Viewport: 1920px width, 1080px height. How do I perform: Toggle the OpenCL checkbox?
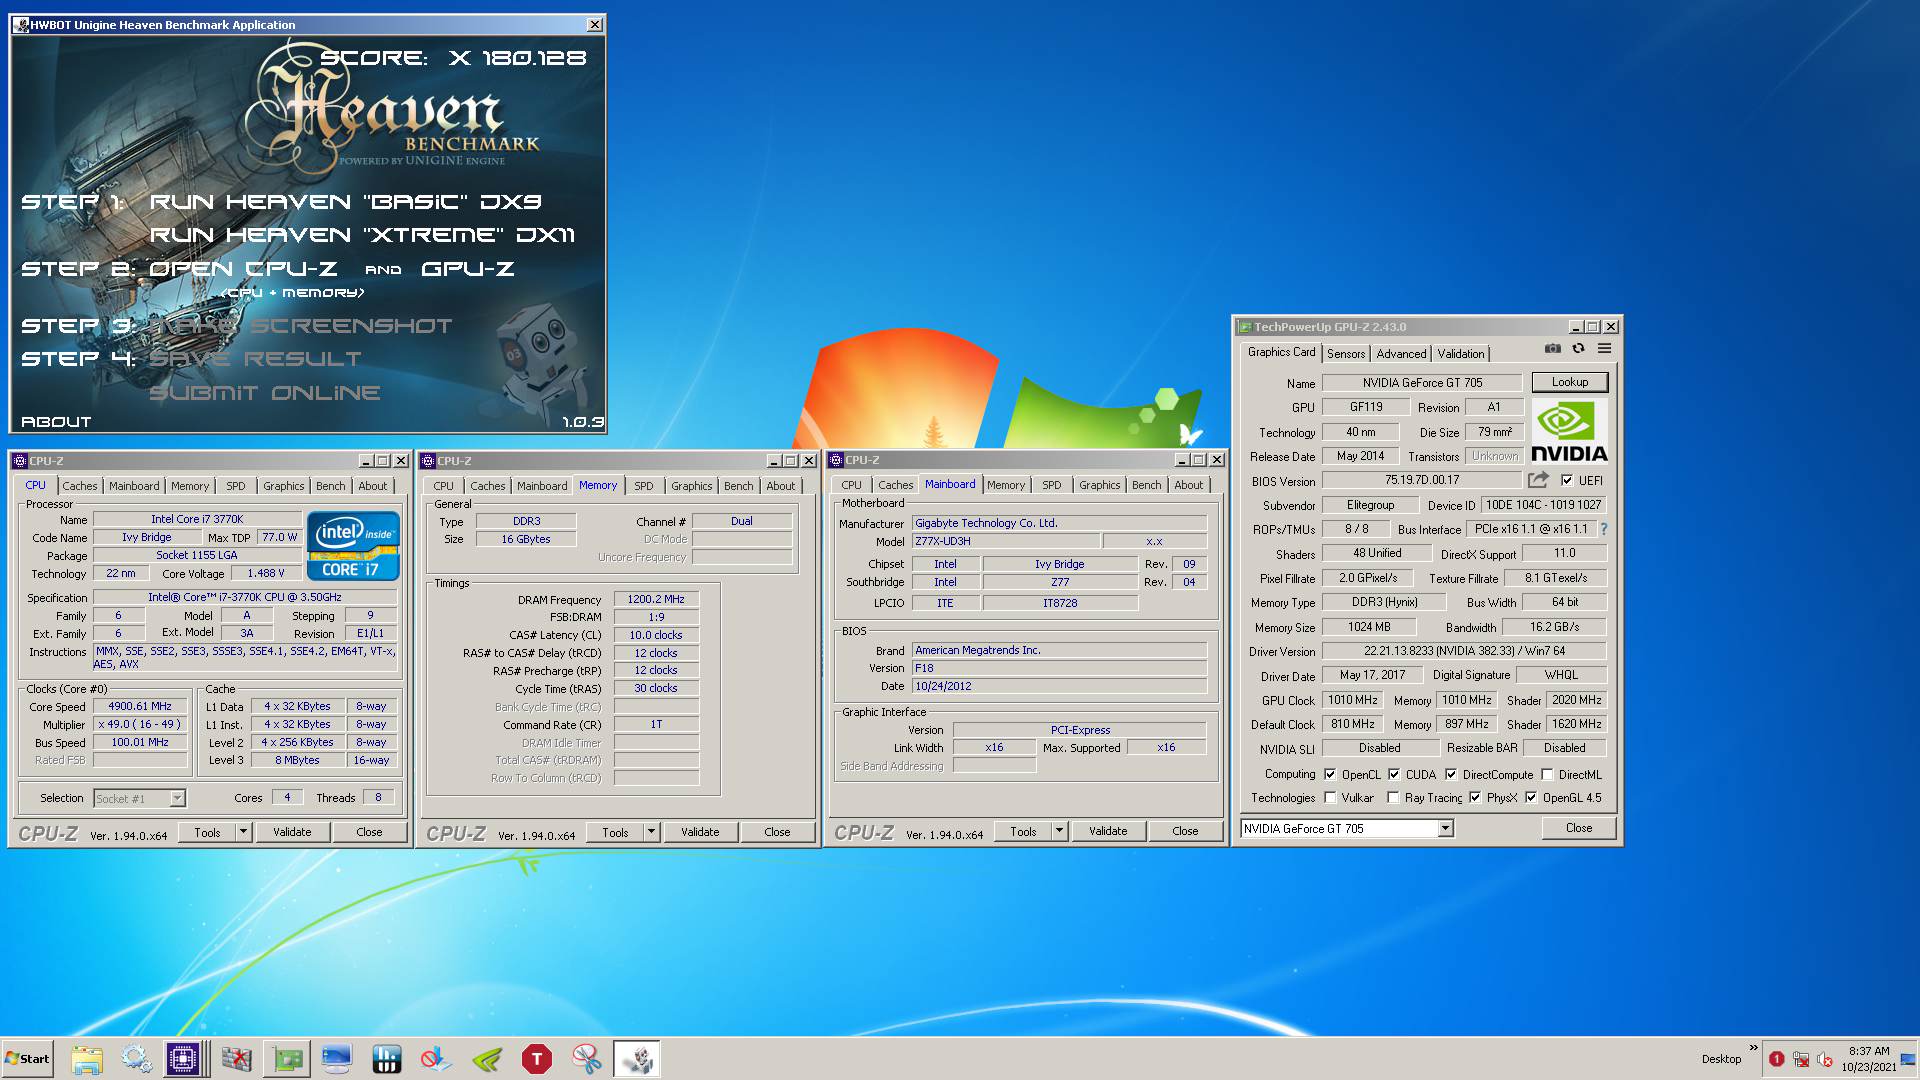[1330, 774]
